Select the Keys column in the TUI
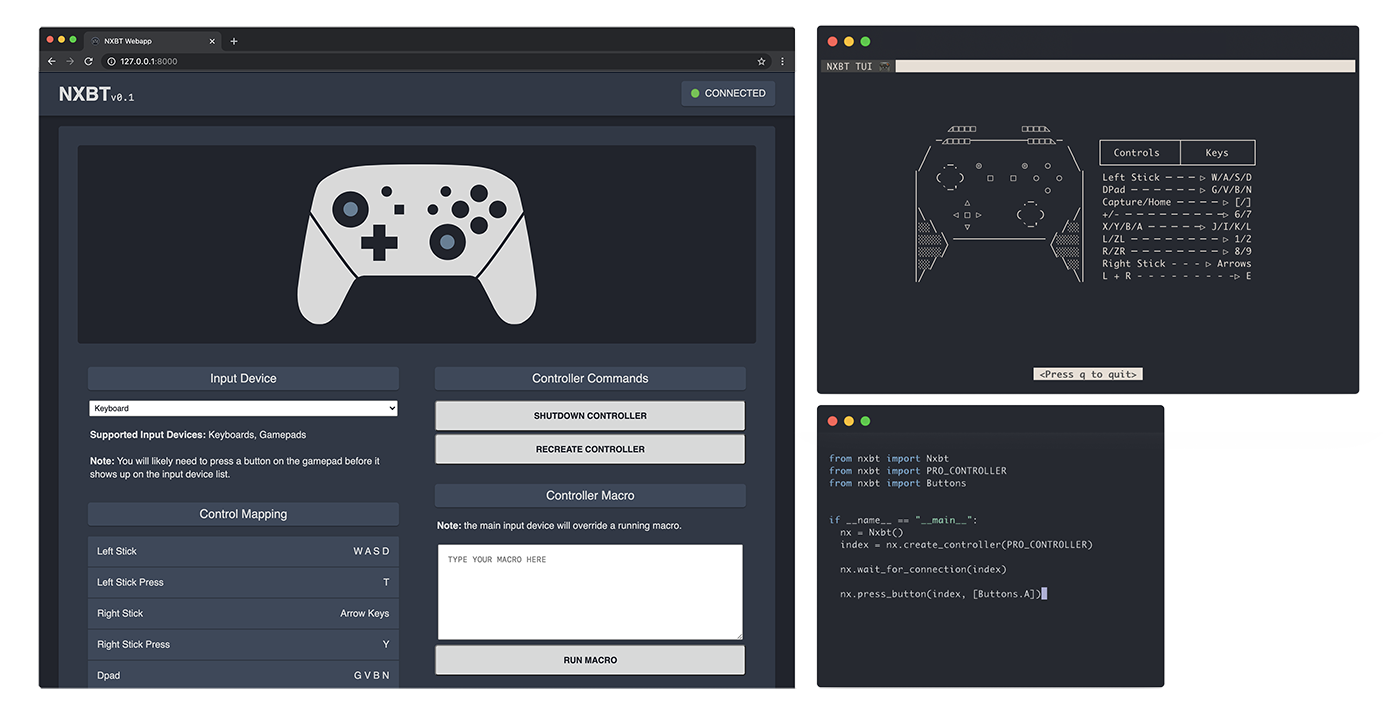 (x=1217, y=152)
